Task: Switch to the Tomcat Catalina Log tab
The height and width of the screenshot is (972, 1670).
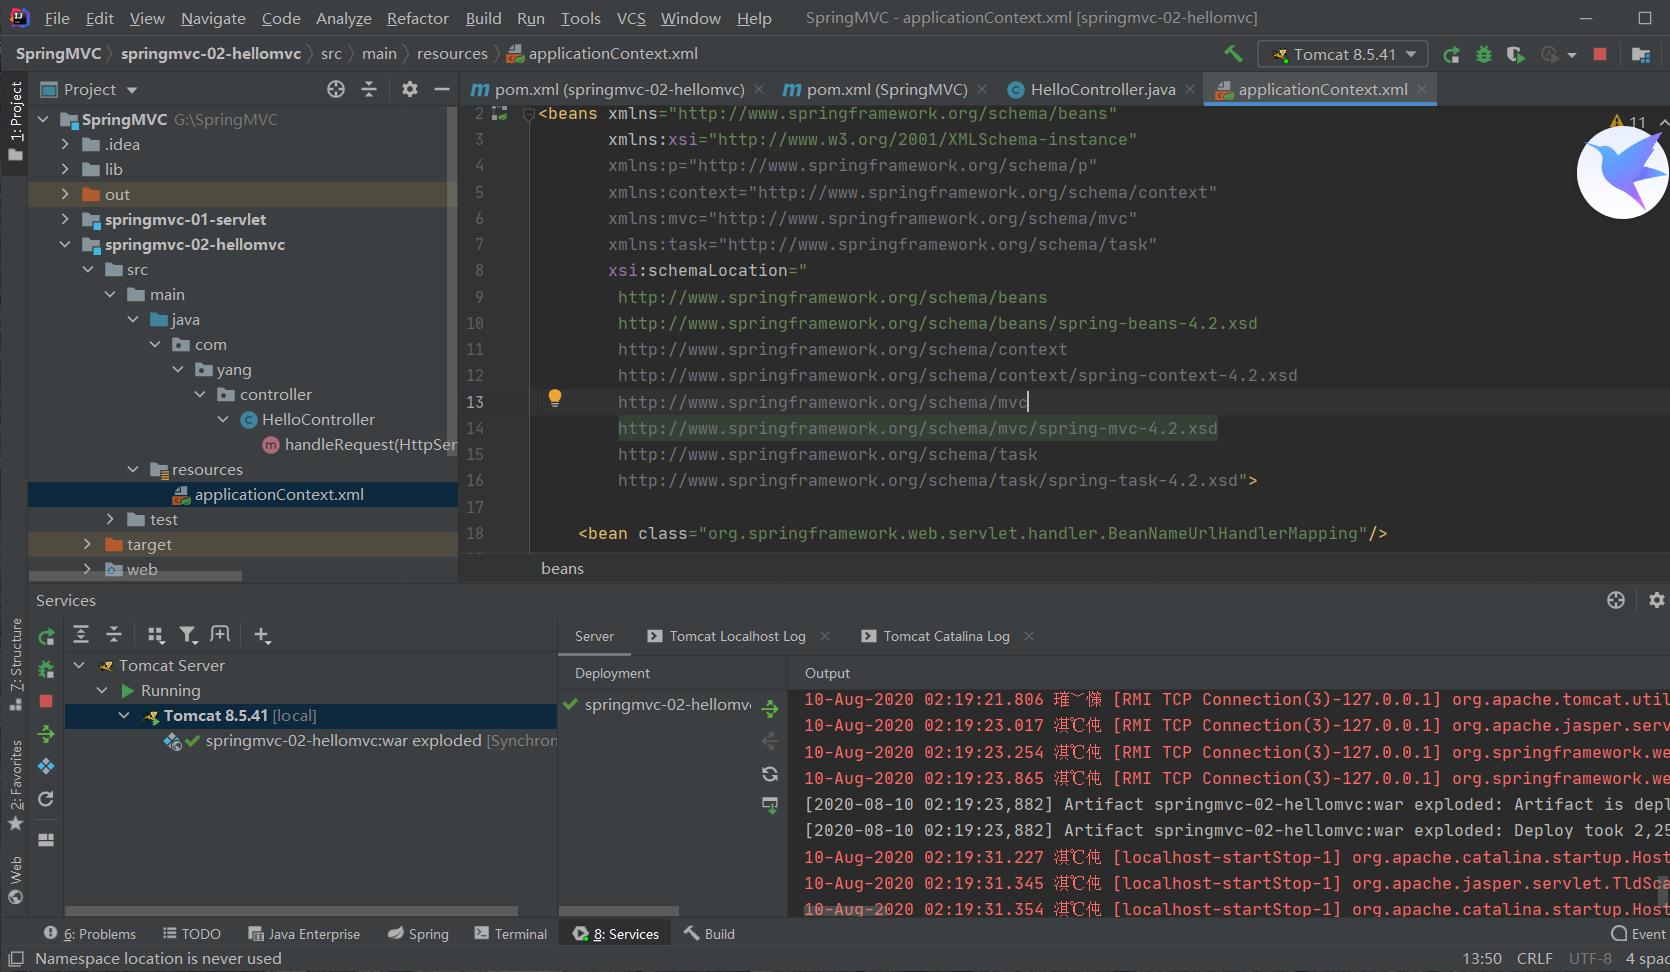Action: [x=944, y=636]
